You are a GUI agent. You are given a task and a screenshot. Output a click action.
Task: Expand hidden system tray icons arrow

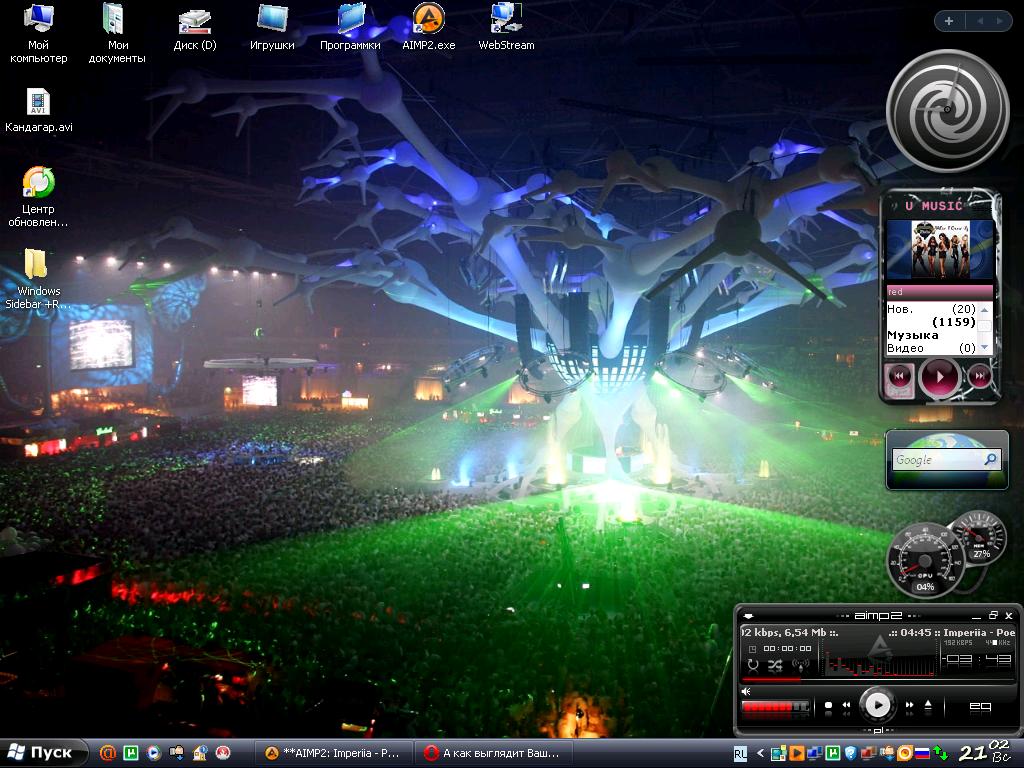[760, 753]
